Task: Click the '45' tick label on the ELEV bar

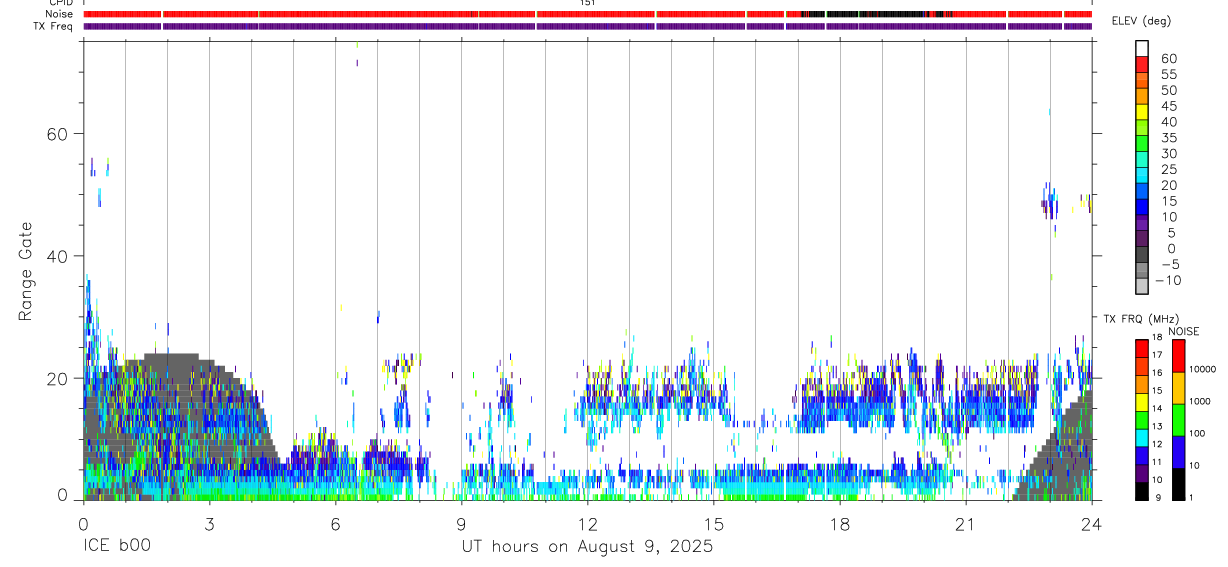Action: click(x=1168, y=106)
